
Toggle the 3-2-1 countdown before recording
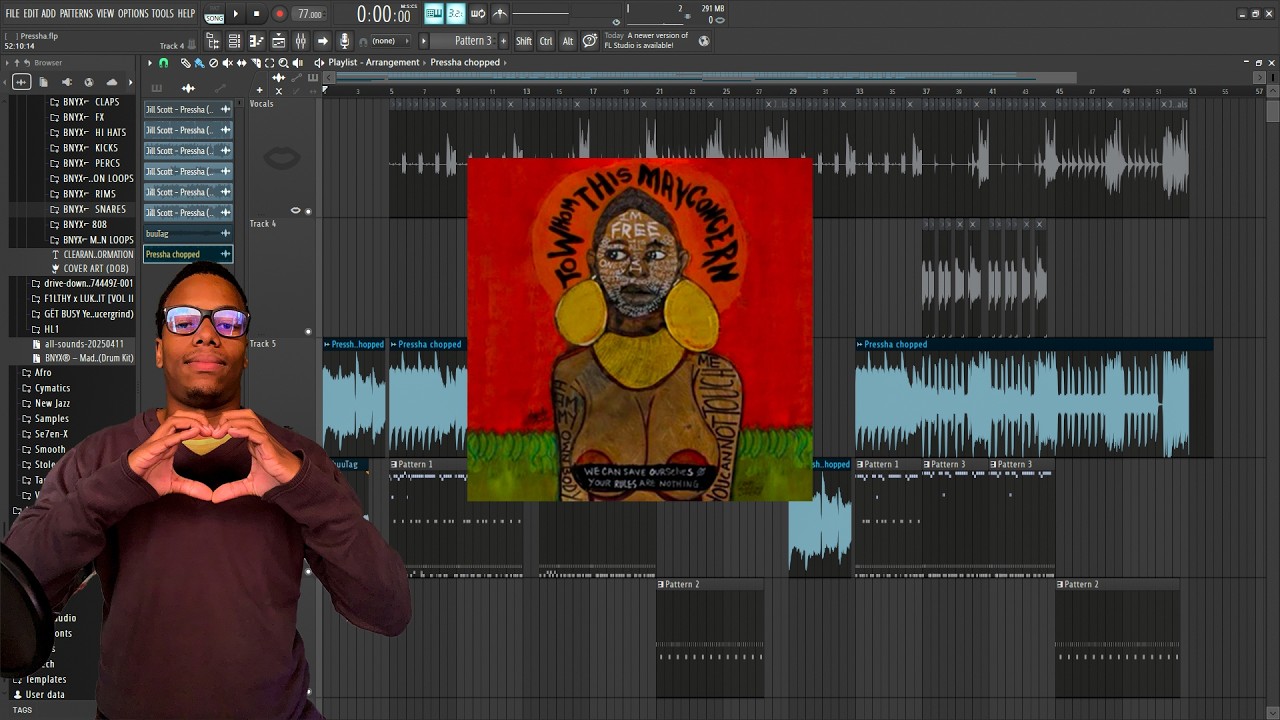click(x=456, y=13)
